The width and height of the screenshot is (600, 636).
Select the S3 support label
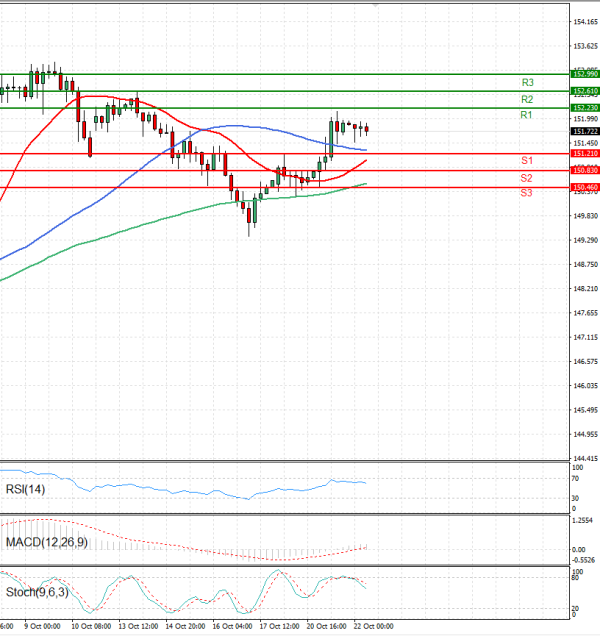click(x=525, y=192)
